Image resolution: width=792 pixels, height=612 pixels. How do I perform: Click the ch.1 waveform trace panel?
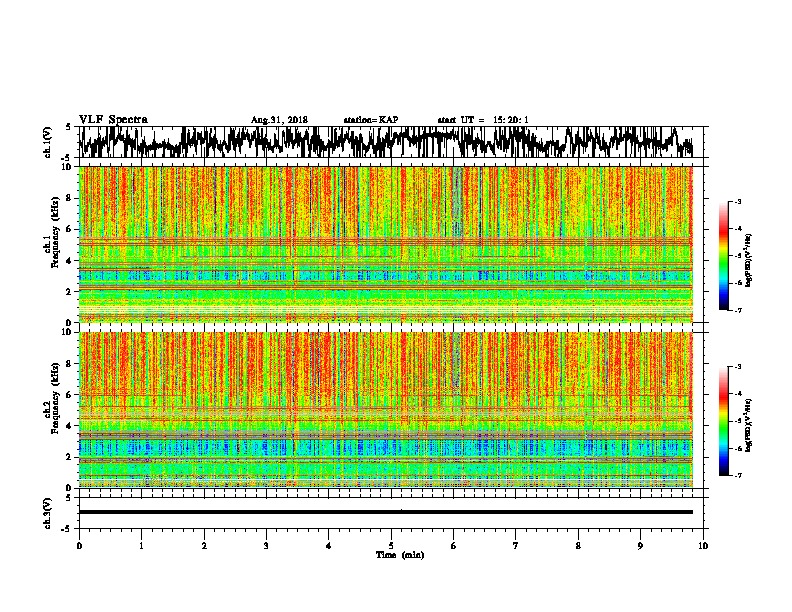click(x=390, y=142)
